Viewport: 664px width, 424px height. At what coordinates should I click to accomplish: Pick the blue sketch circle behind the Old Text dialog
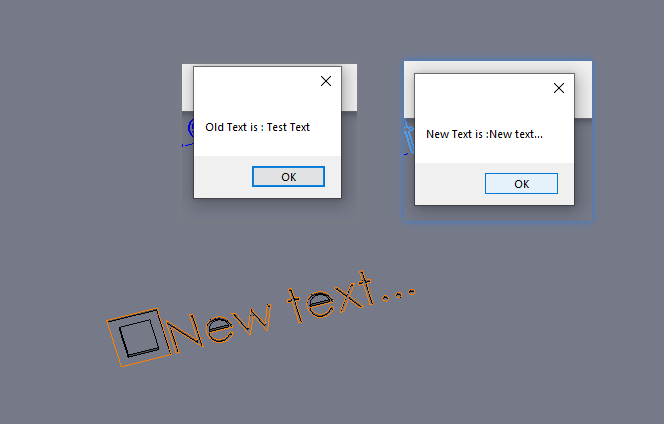pos(191,127)
